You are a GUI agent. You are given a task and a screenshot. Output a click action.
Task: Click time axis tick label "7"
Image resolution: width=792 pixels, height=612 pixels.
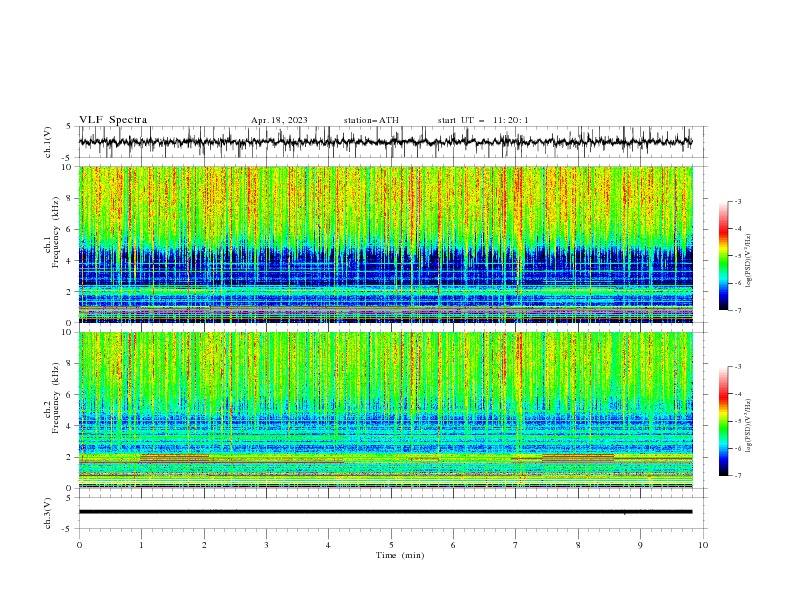pos(516,545)
